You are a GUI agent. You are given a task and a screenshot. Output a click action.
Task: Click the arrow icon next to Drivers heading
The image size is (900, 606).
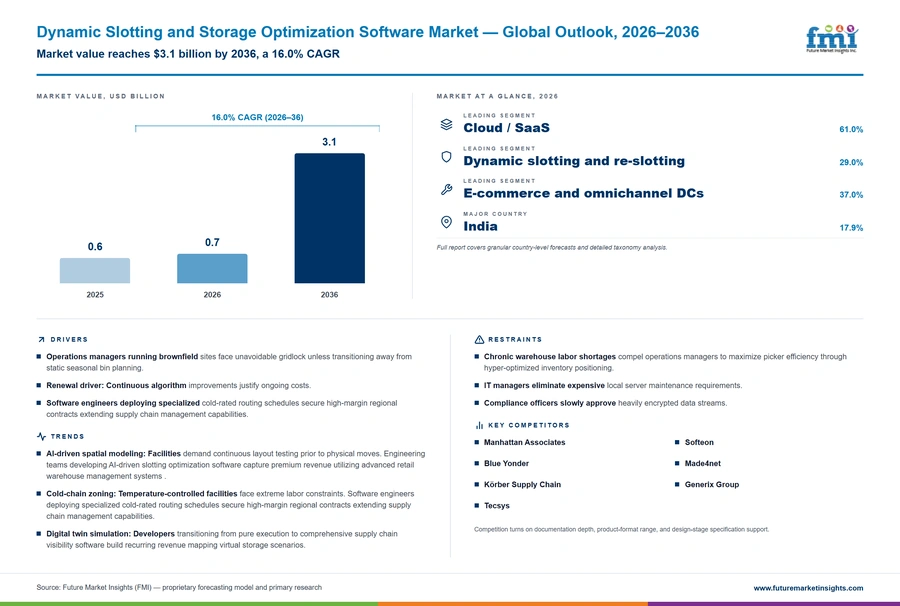[41, 340]
